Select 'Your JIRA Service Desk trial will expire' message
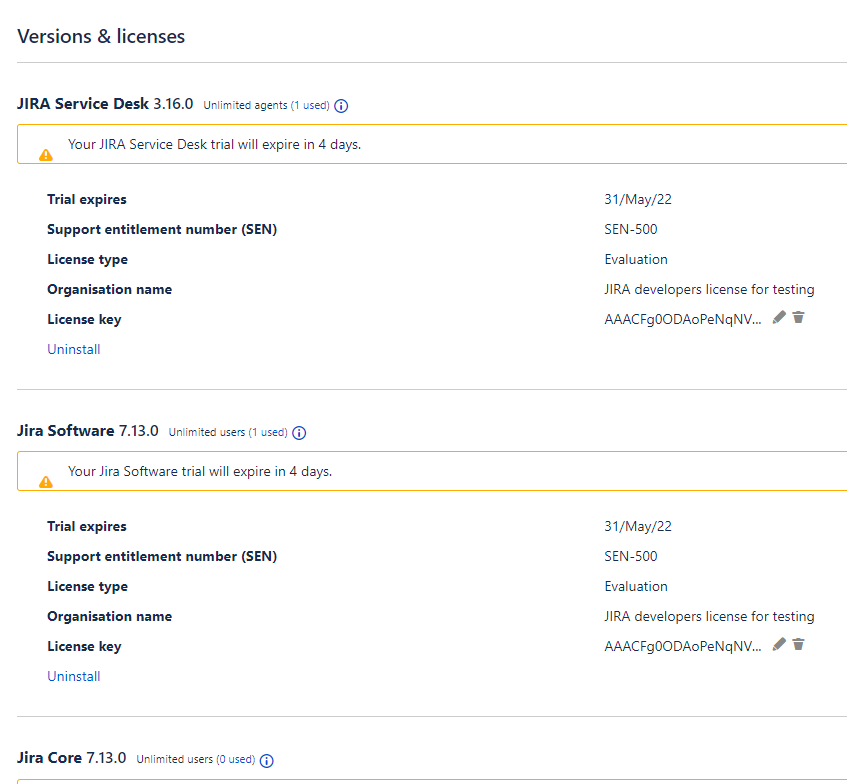This screenshot has height=784, width=847. click(x=214, y=144)
